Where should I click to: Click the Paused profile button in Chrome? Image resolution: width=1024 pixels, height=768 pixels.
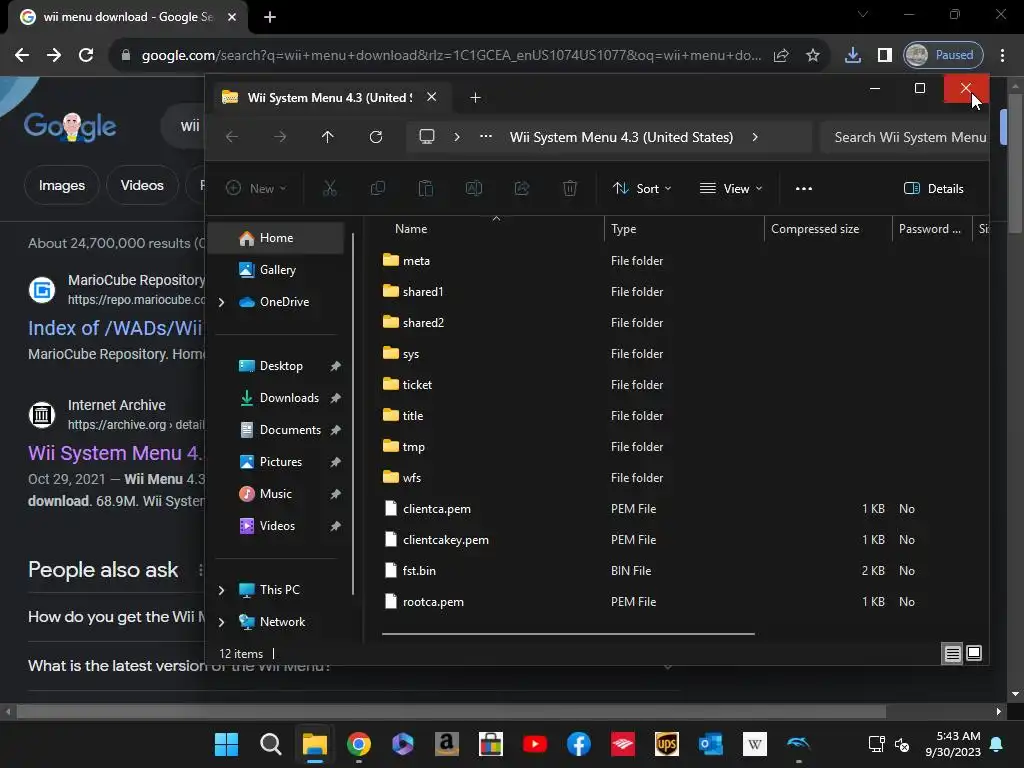(943, 55)
